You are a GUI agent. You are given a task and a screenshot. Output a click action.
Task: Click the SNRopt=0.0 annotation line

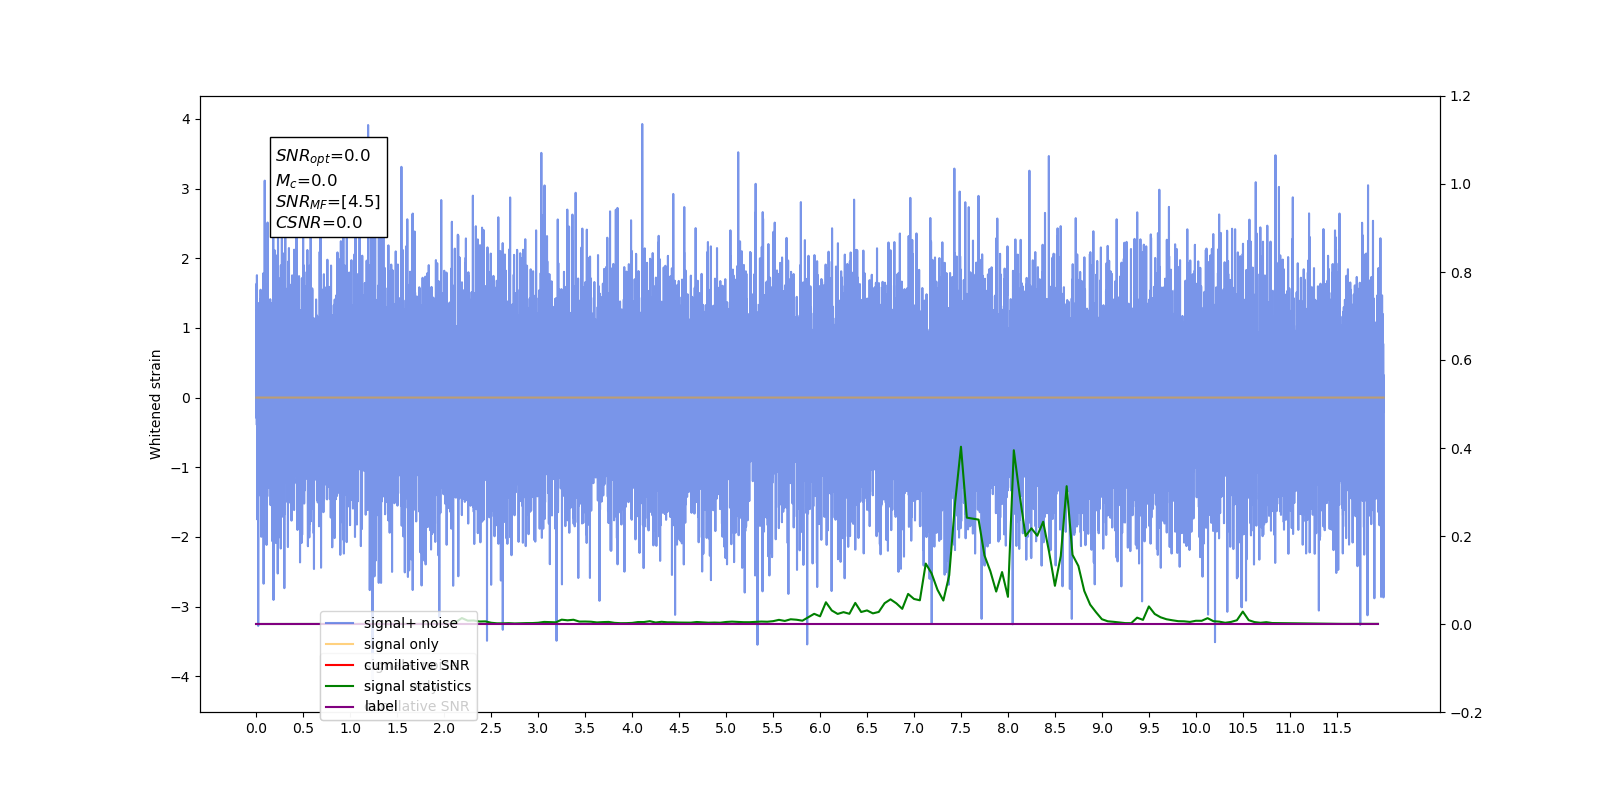[323, 156]
